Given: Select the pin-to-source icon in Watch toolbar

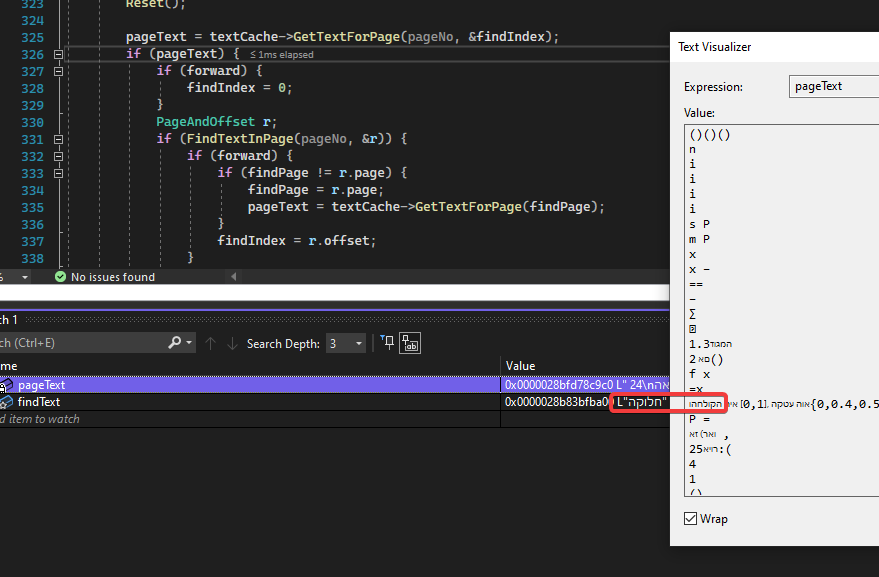Looking at the screenshot, I should pyautogui.click(x=387, y=342).
